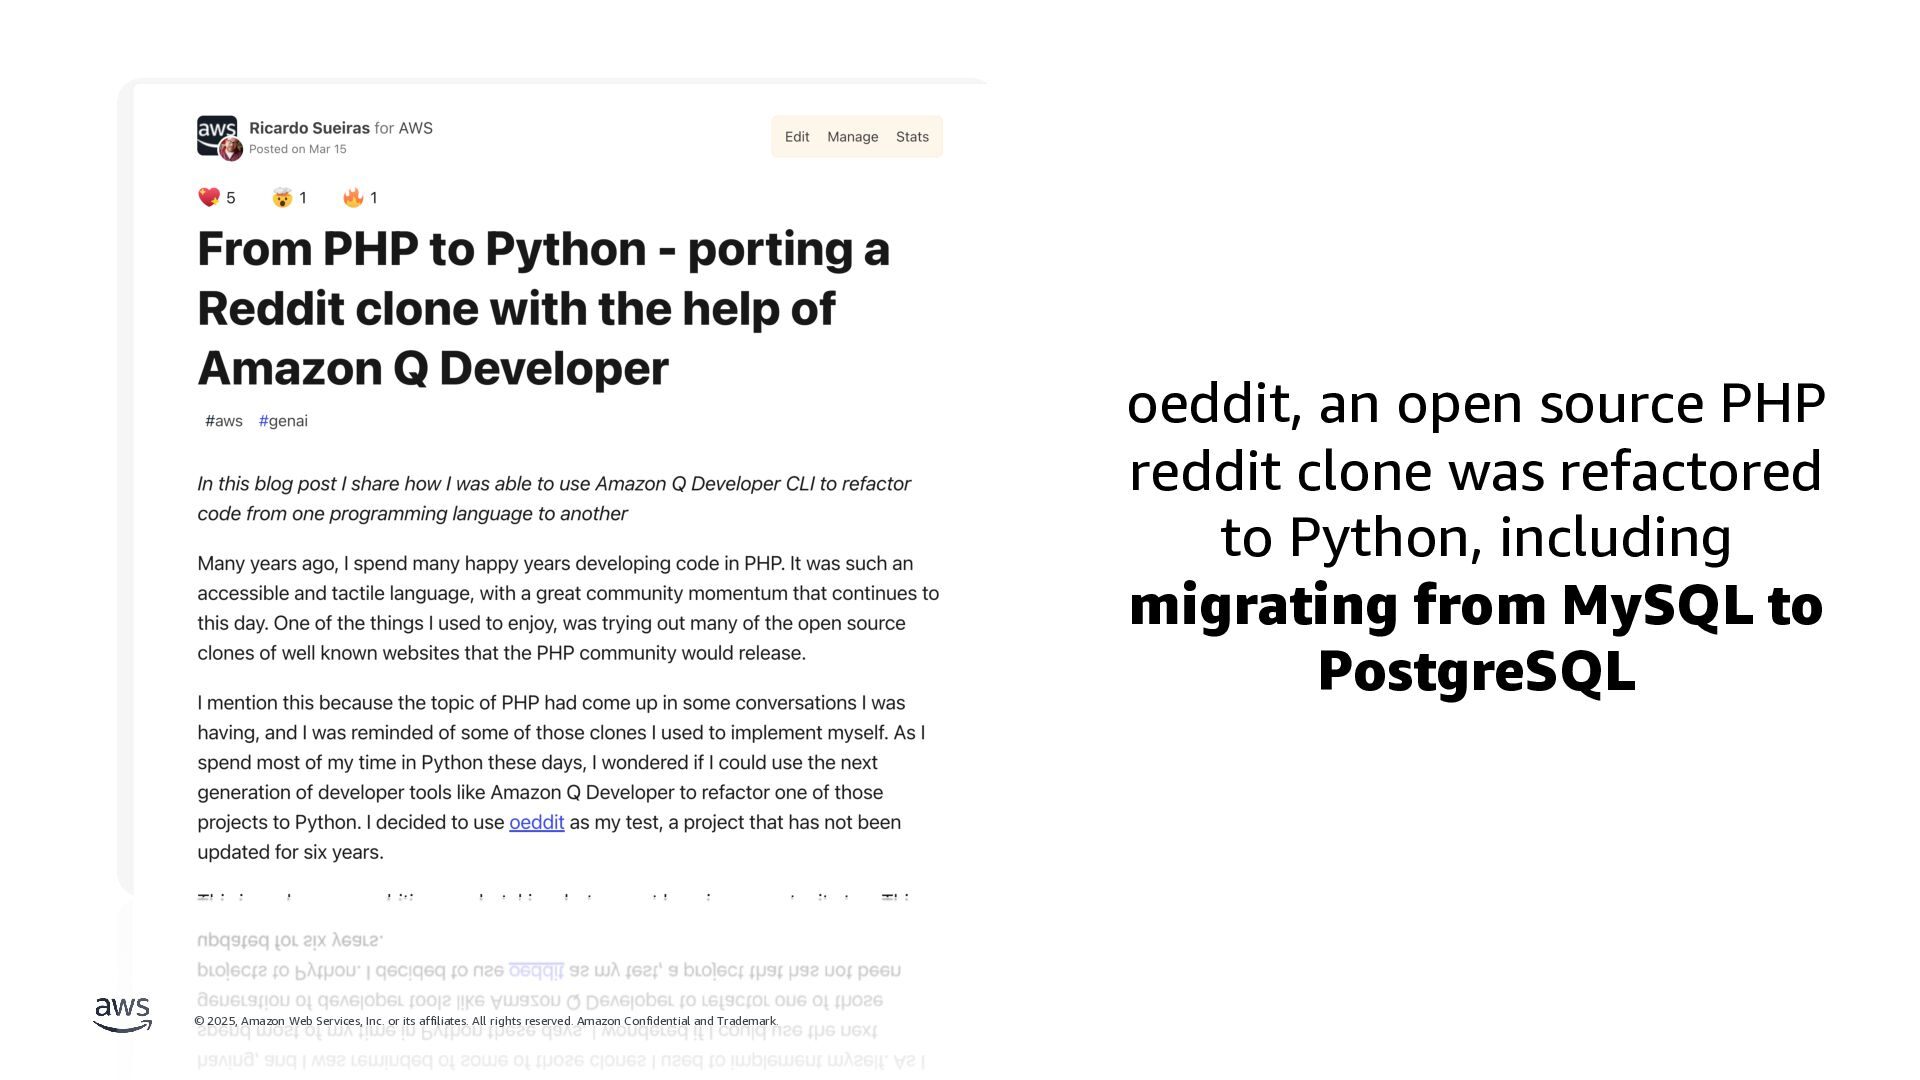Click the "Posted on Mar 15" date
1920x1080 pixels.
pos(297,149)
